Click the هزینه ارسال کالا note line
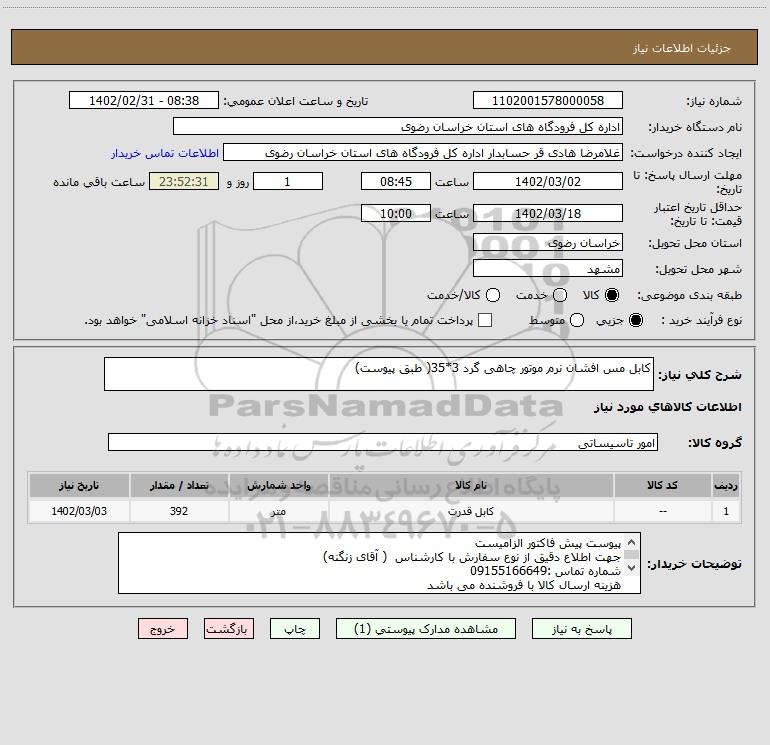The height and width of the screenshot is (745, 770). [524, 585]
